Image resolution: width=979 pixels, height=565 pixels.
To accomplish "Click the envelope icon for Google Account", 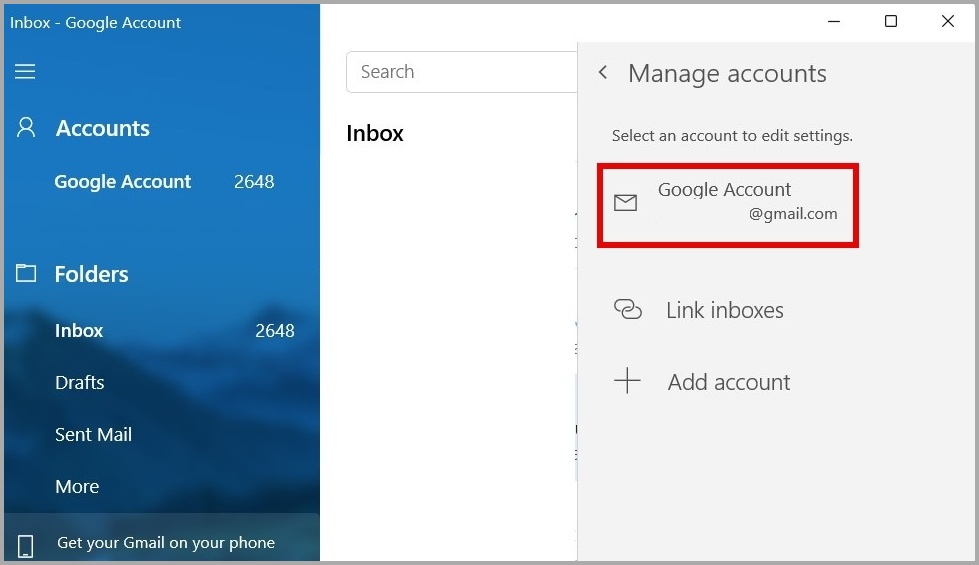I will (625, 202).
